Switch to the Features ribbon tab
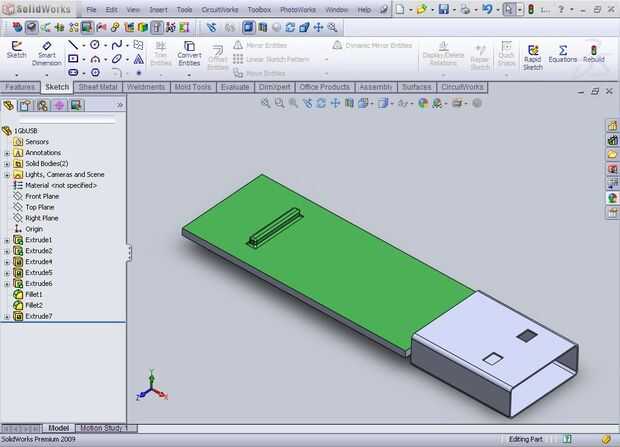 [20, 87]
